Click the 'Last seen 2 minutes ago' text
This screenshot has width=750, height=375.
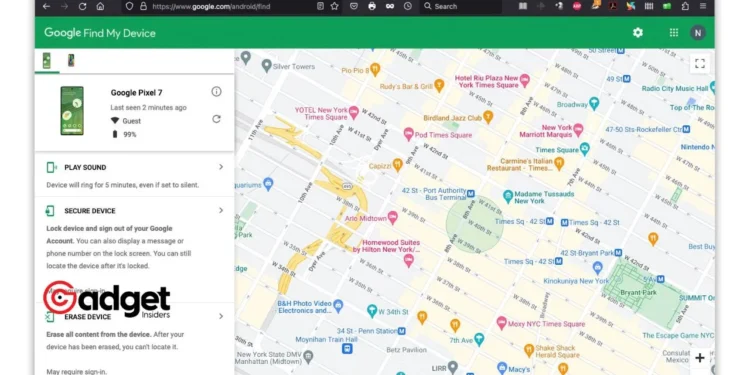(148, 108)
